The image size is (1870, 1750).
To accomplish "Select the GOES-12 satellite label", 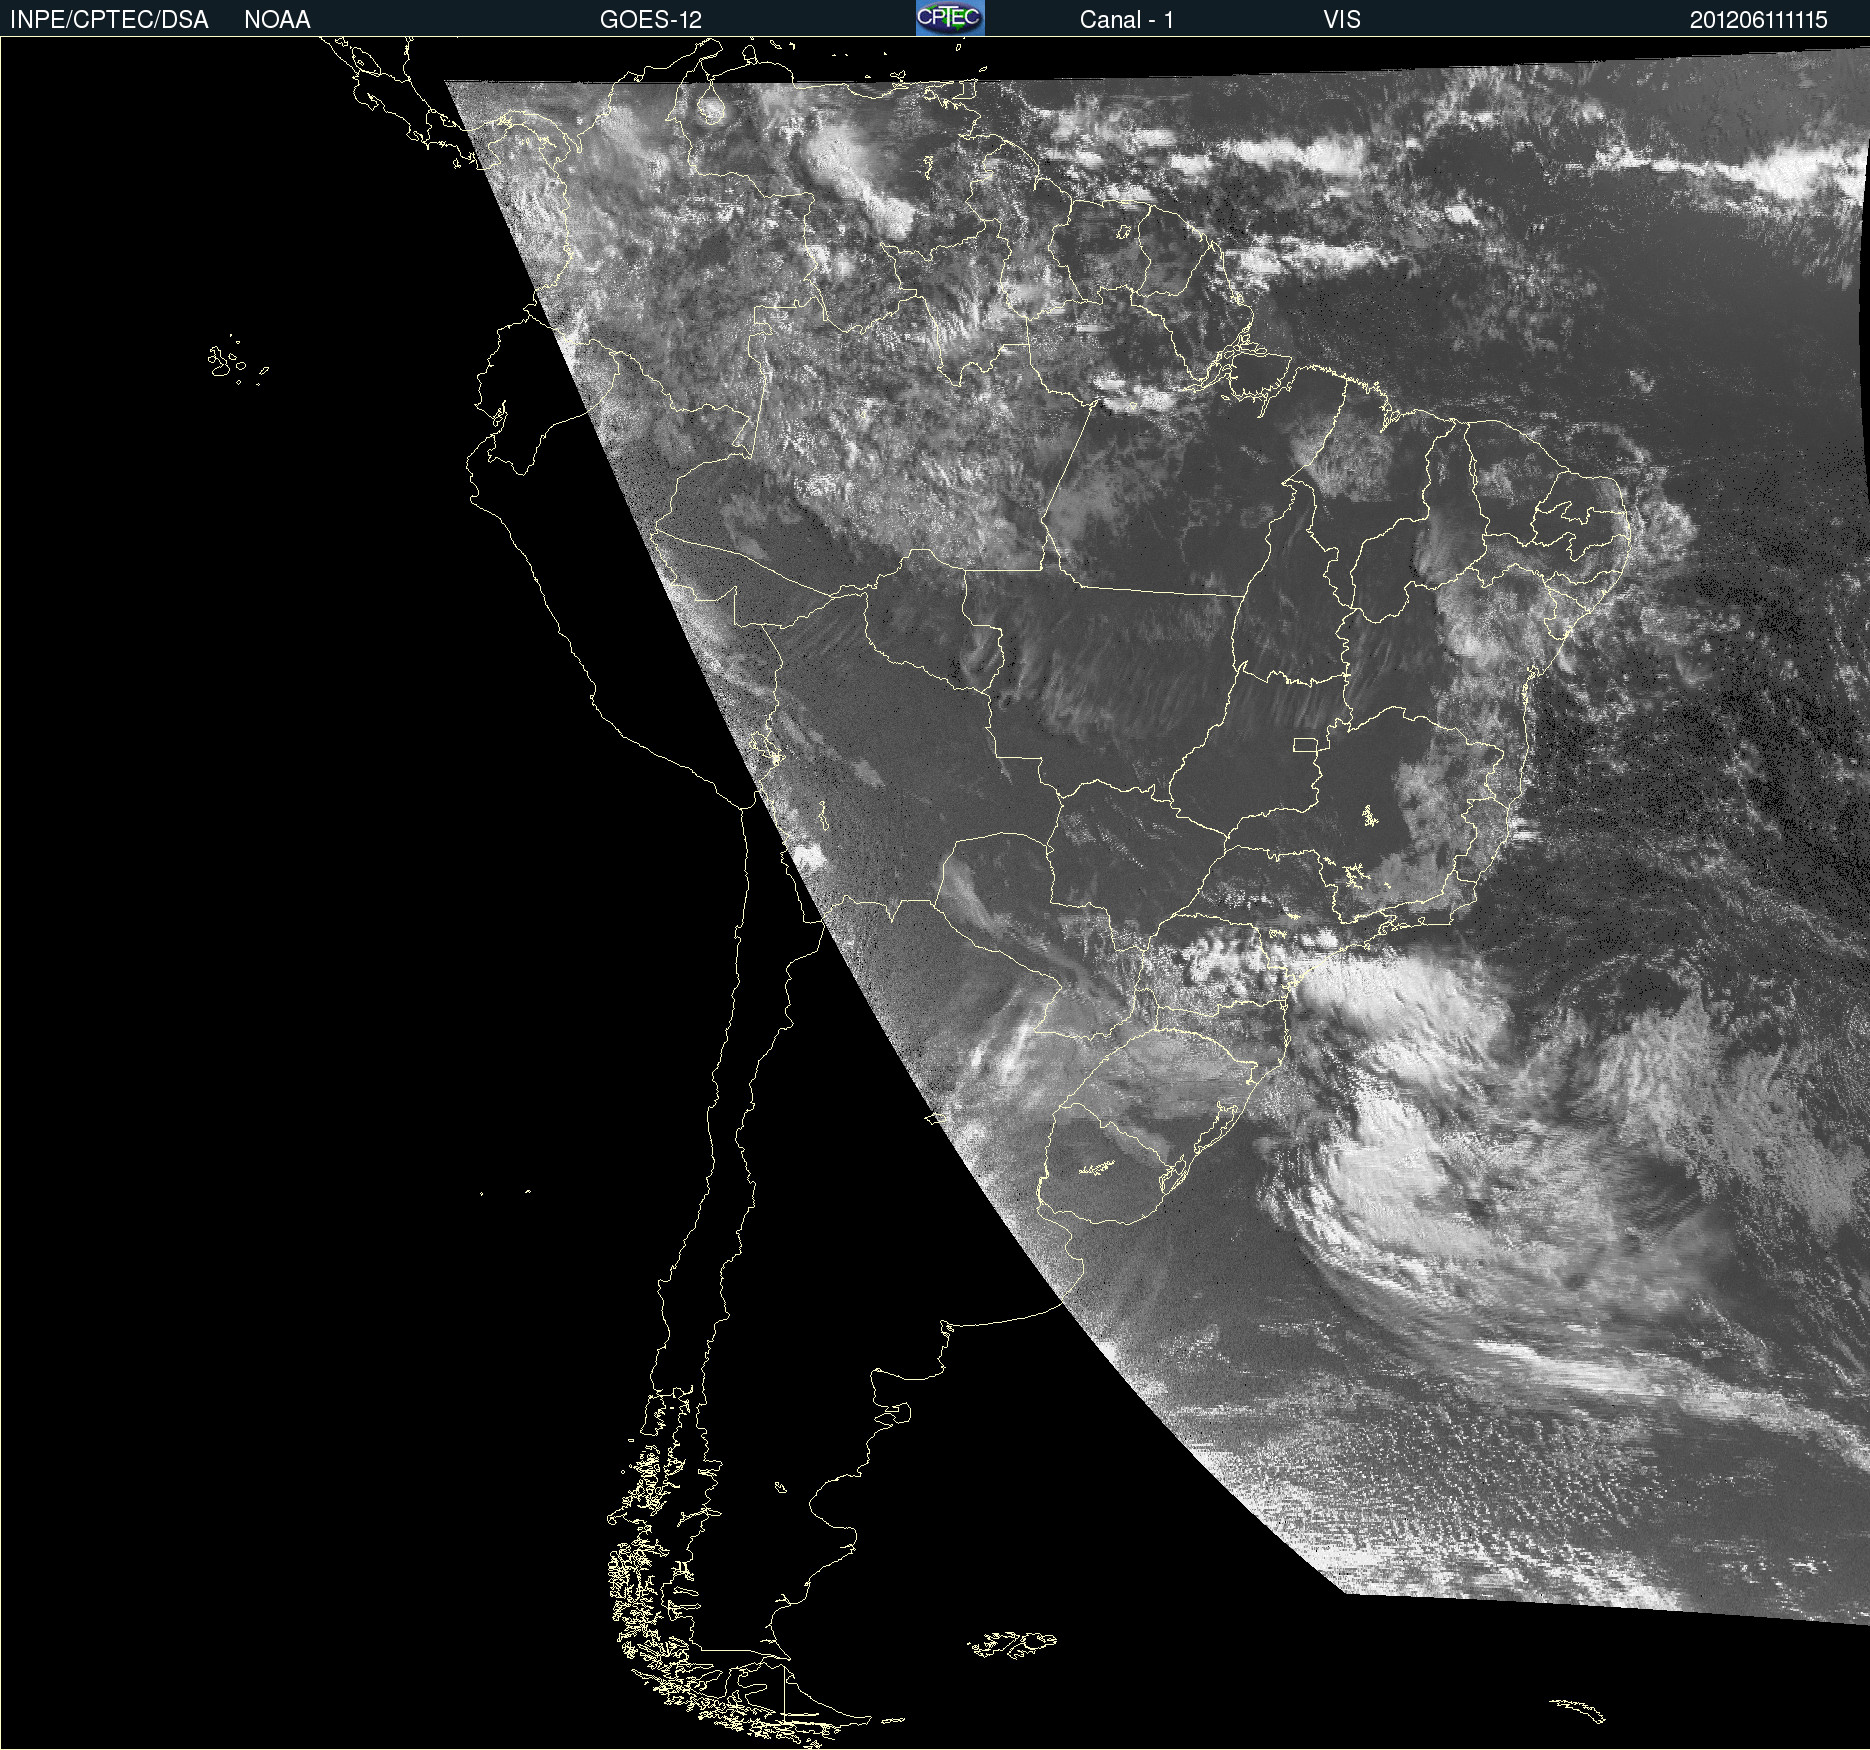I will click(651, 20).
